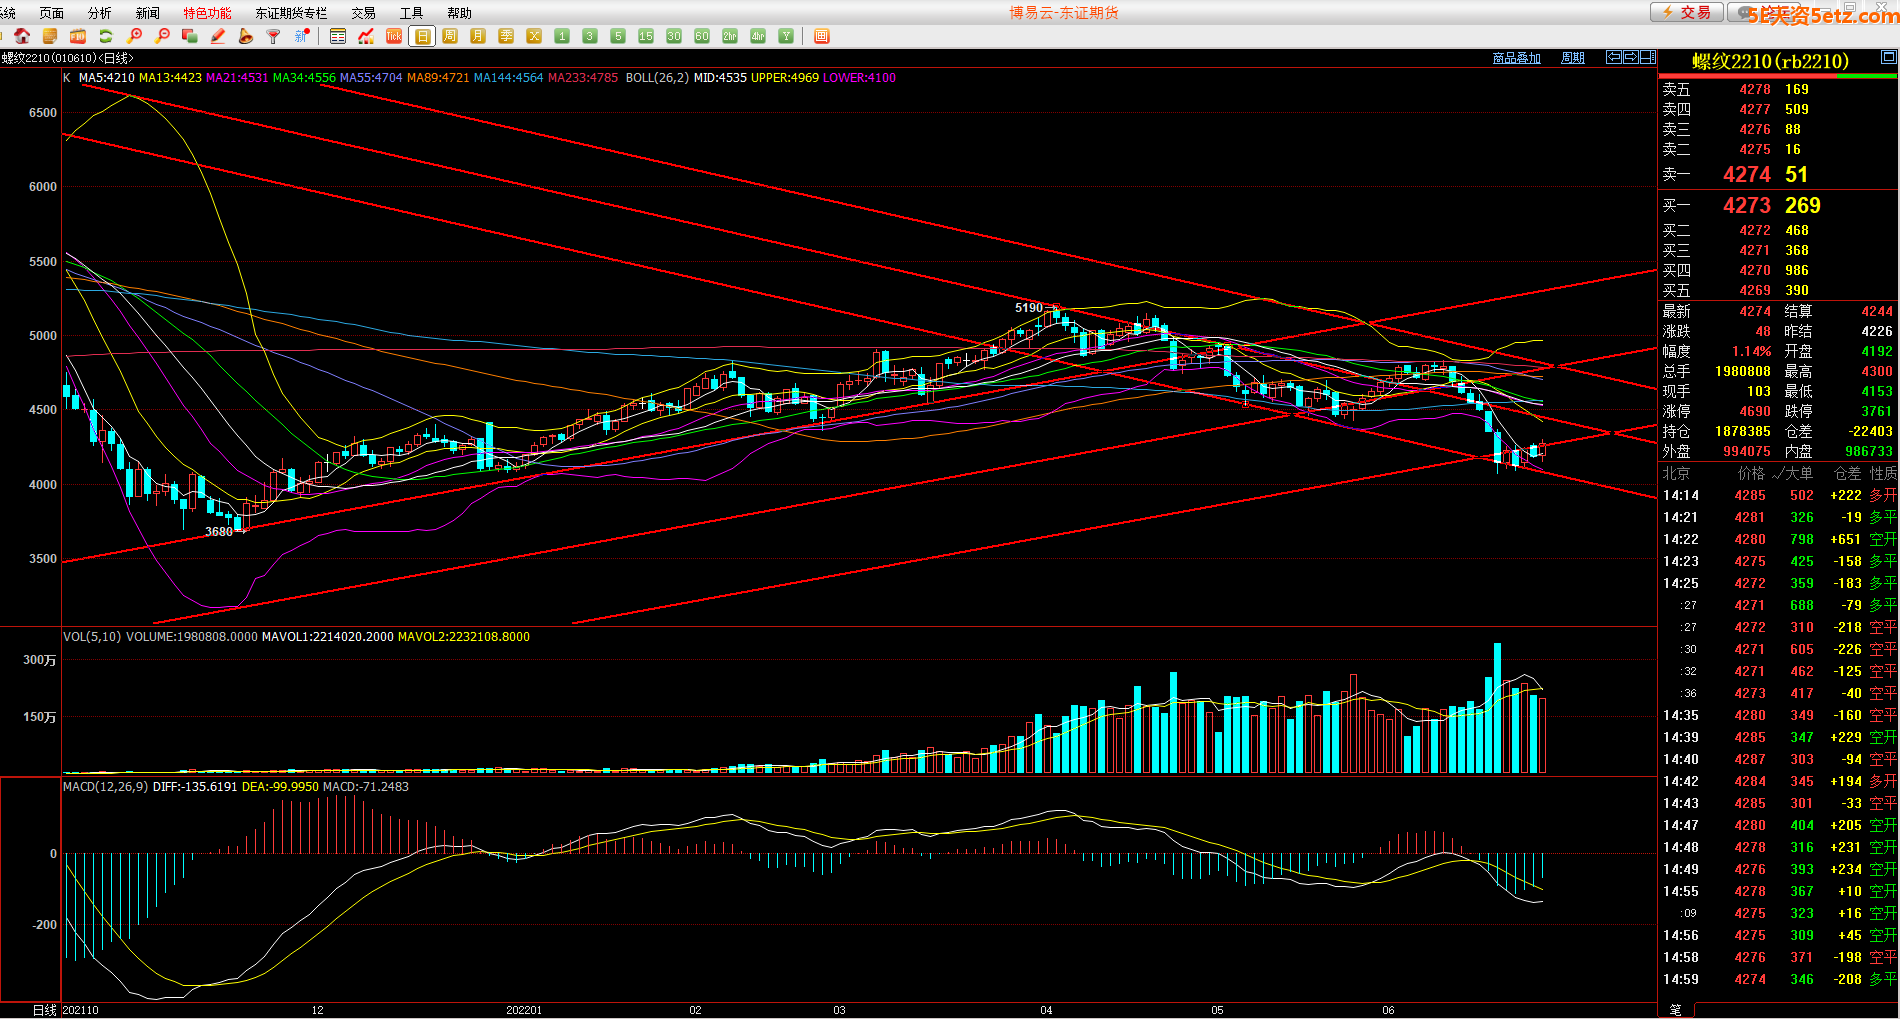Screen dimensions: 1902x1019
Task: Click the red Home icon in toolbar
Action: tap(22, 36)
